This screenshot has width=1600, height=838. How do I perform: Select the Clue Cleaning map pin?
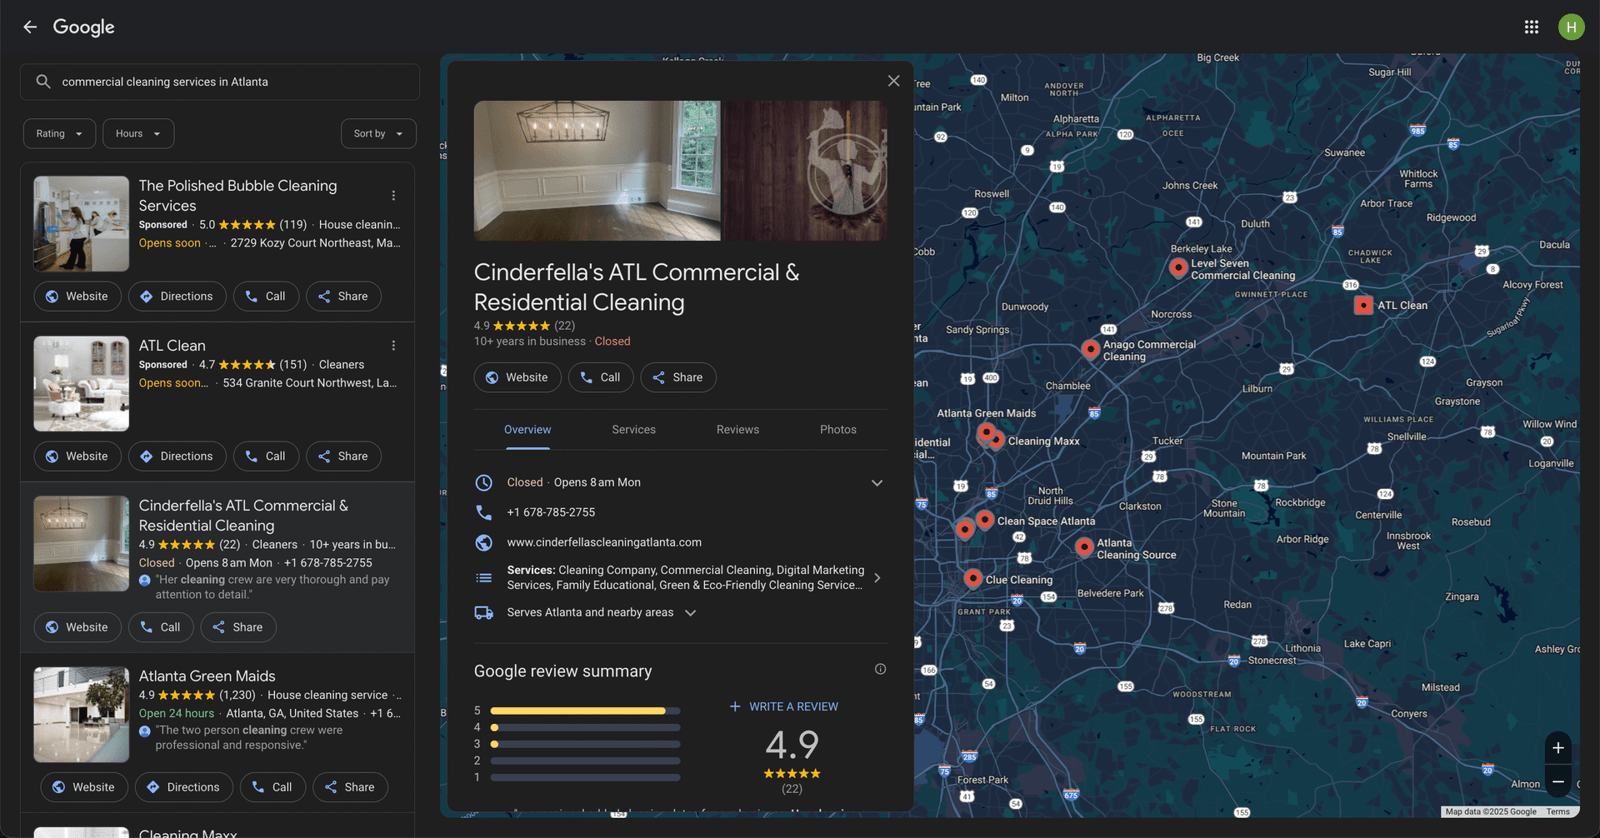tap(972, 578)
